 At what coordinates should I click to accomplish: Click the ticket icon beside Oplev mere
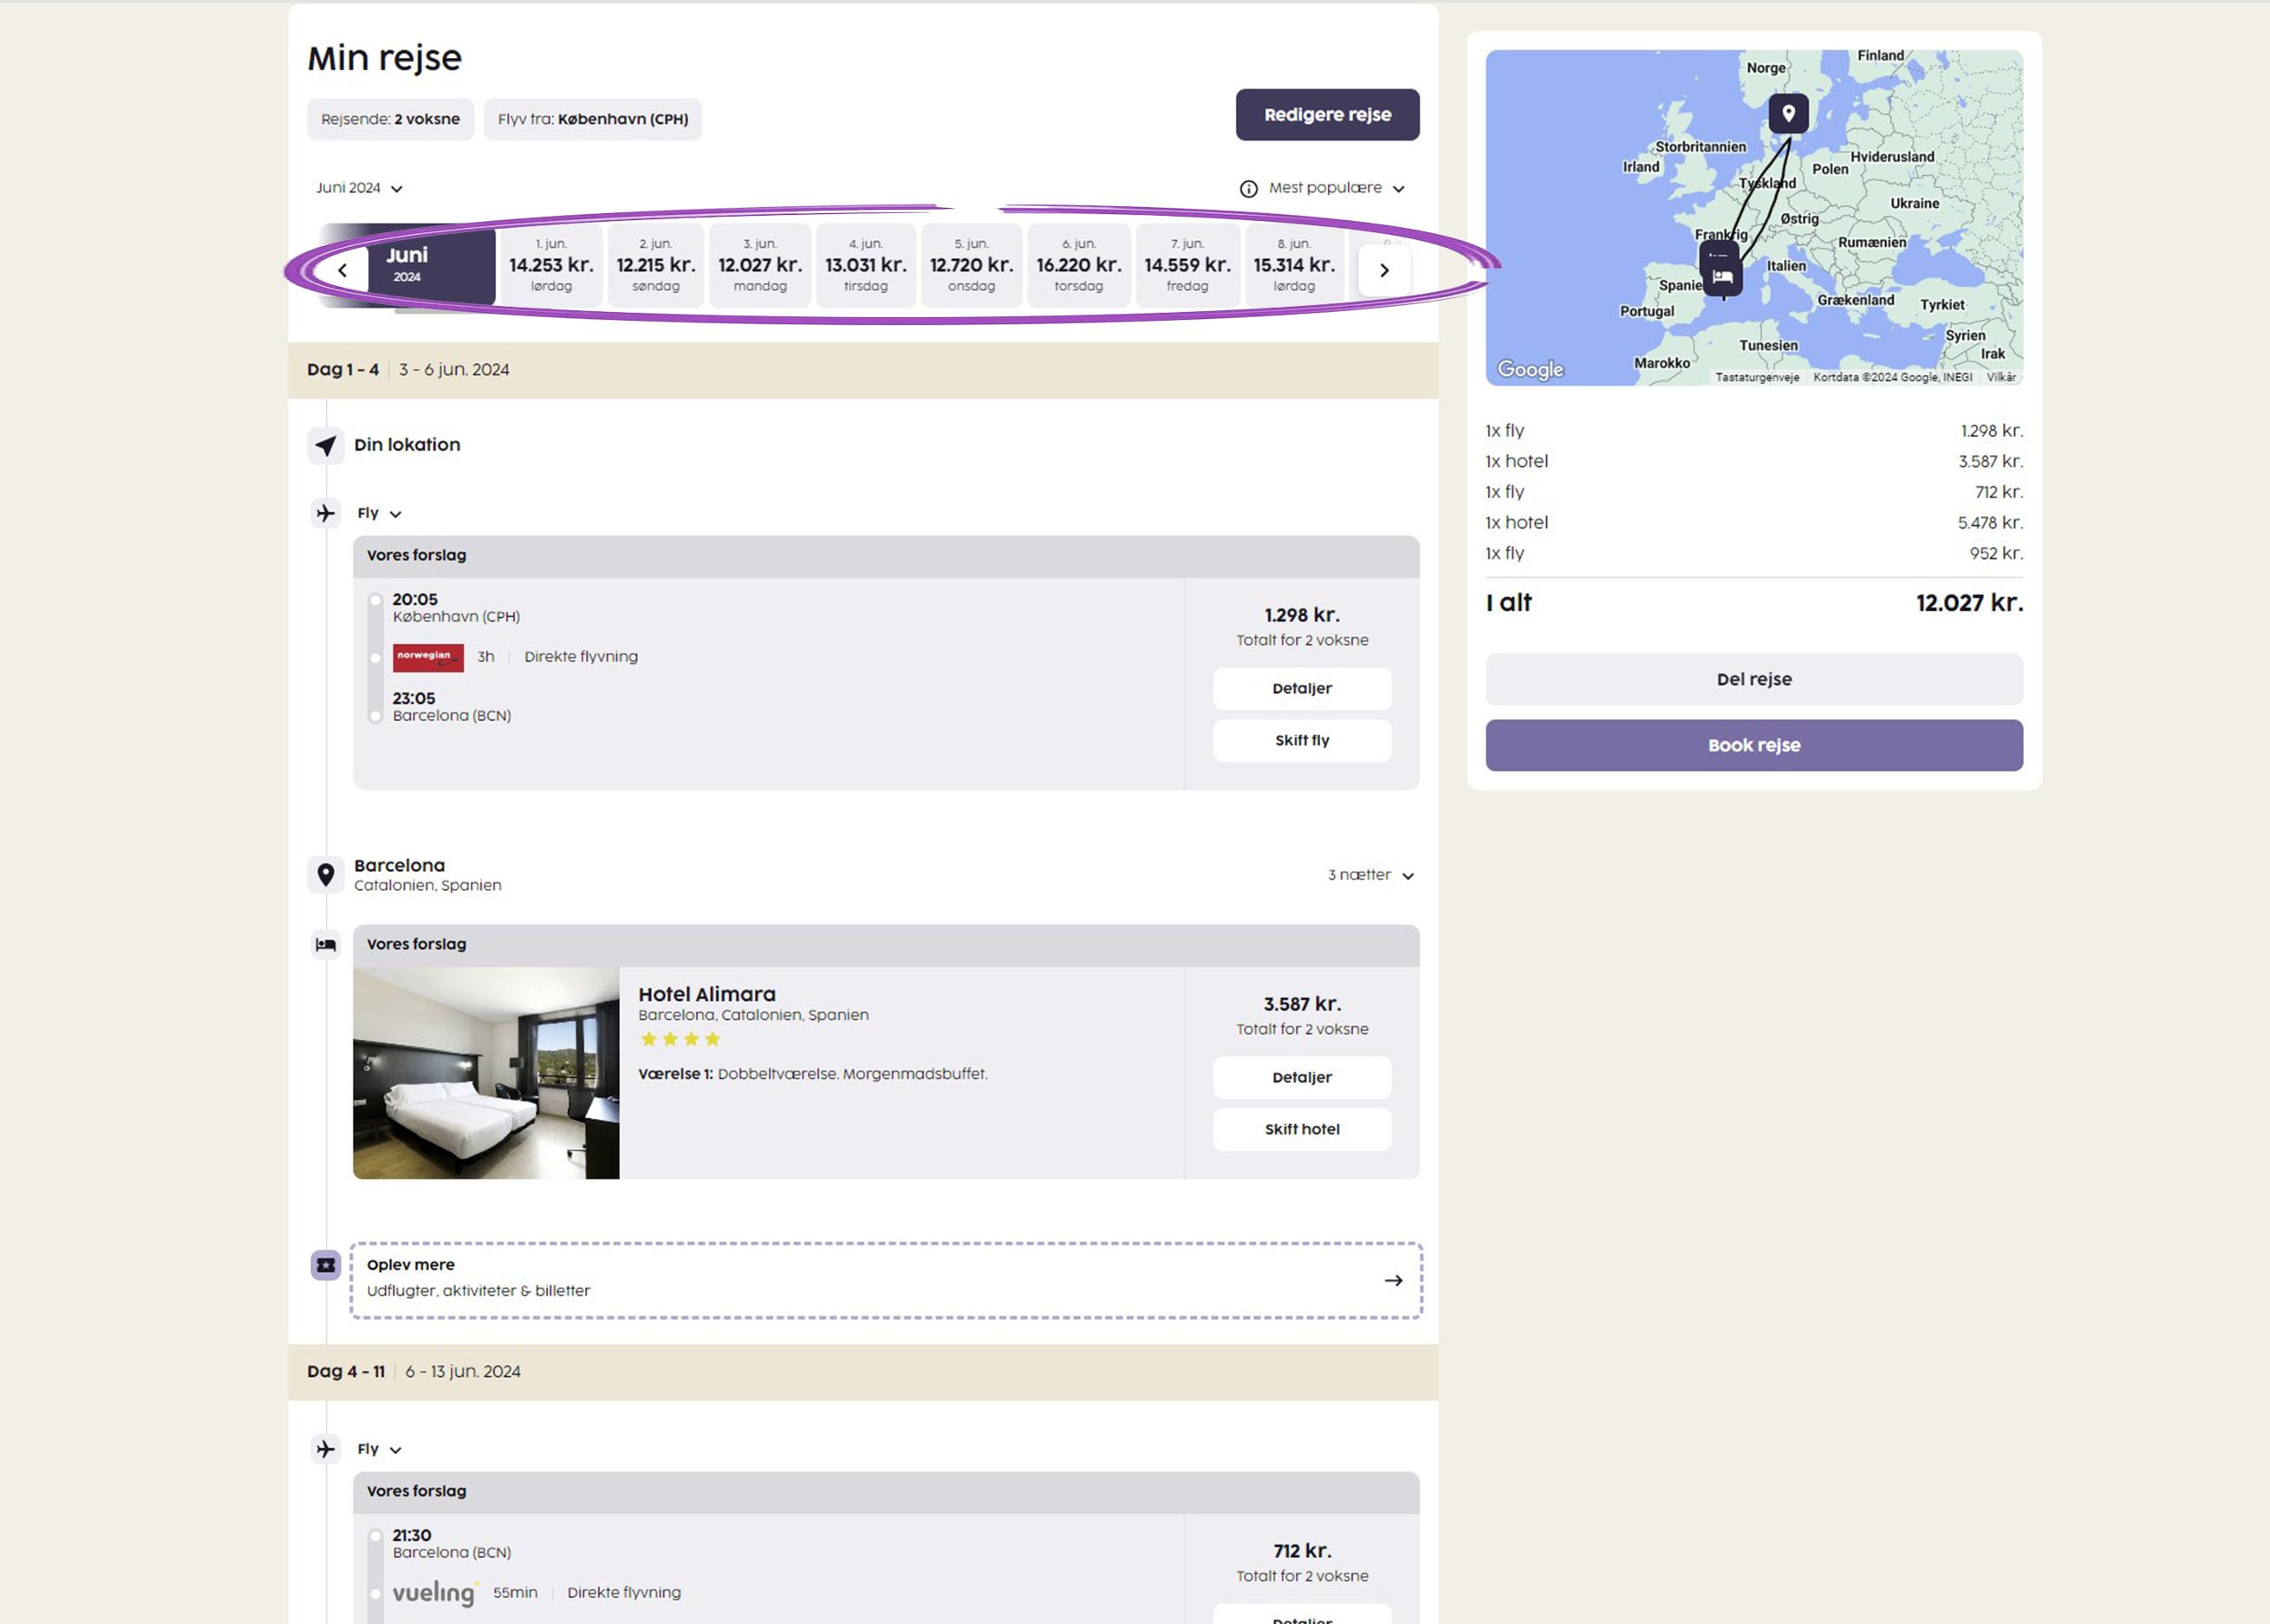(x=326, y=1265)
